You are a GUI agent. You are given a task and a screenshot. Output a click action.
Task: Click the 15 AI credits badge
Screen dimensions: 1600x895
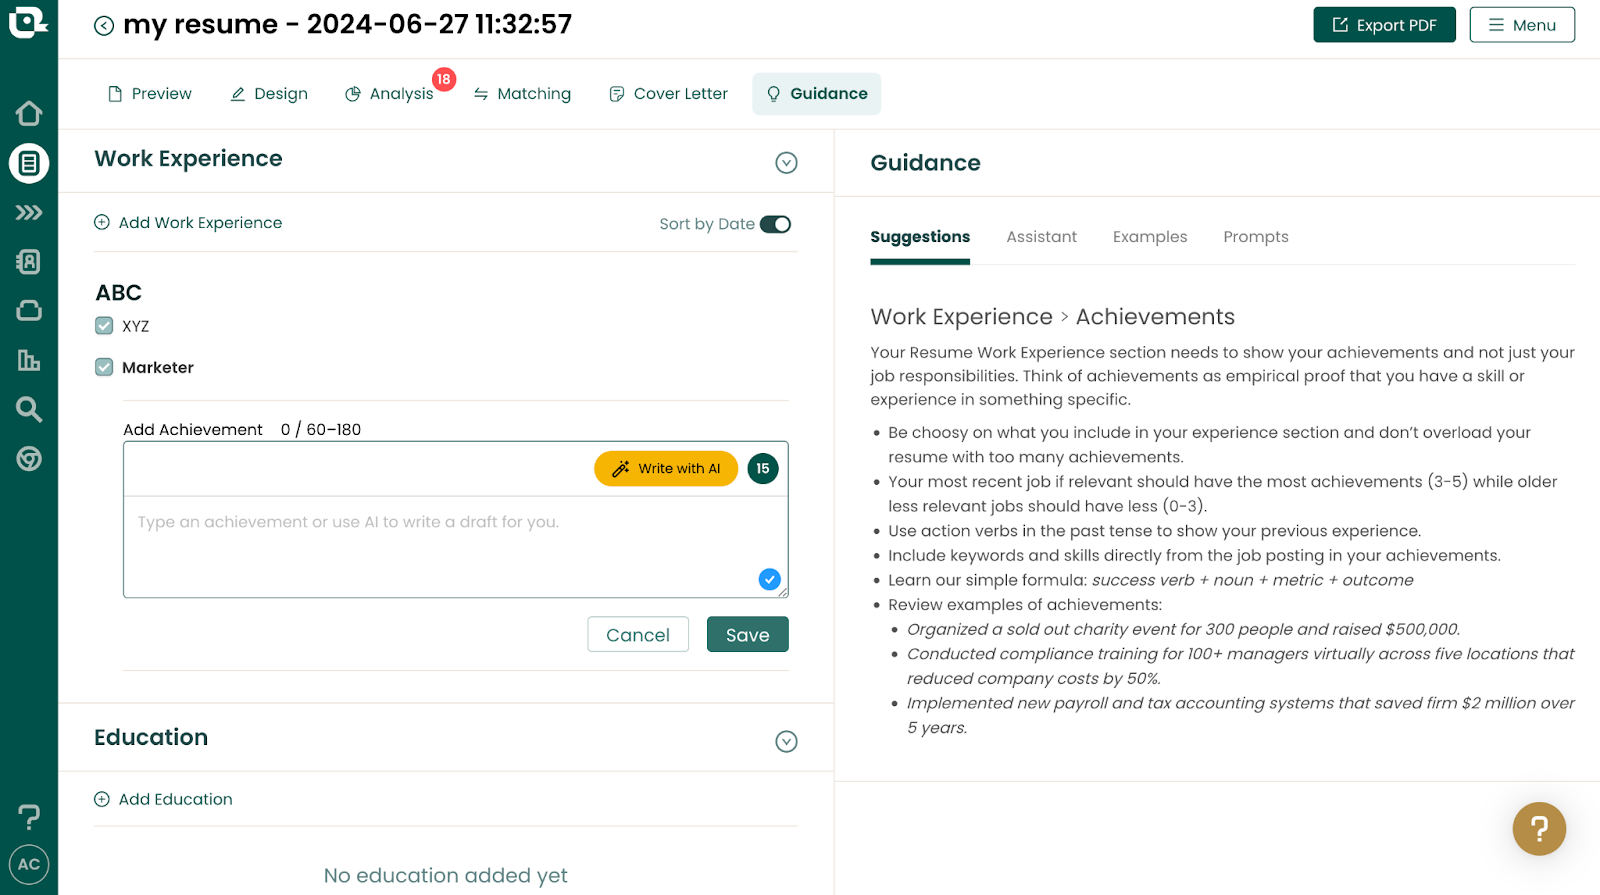coord(763,468)
